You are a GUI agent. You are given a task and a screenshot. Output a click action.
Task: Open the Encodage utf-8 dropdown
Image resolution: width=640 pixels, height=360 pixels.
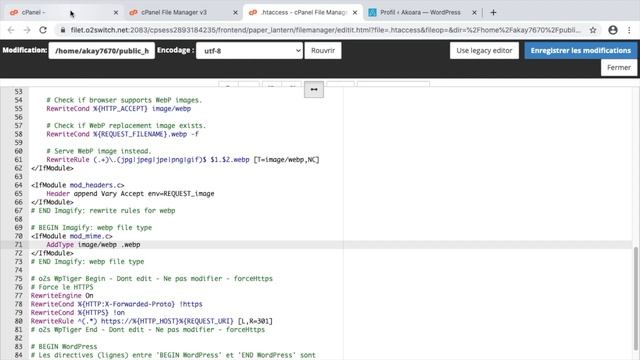[x=249, y=51]
